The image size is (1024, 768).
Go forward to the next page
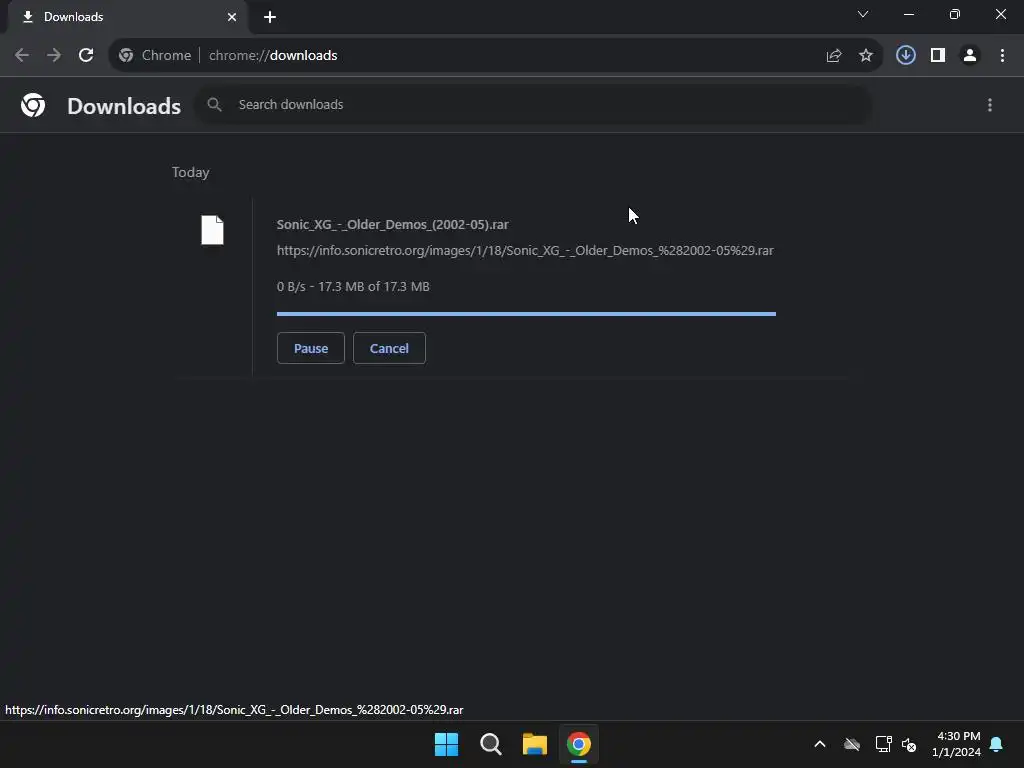click(54, 56)
